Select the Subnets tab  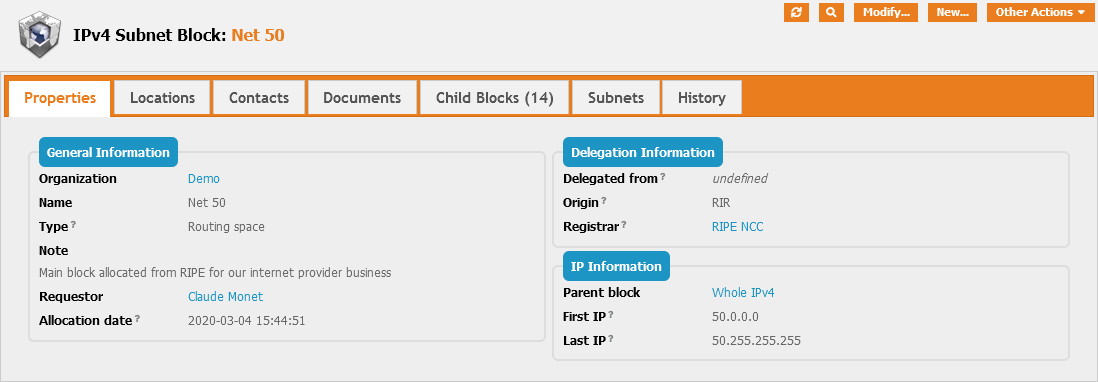[616, 98]
